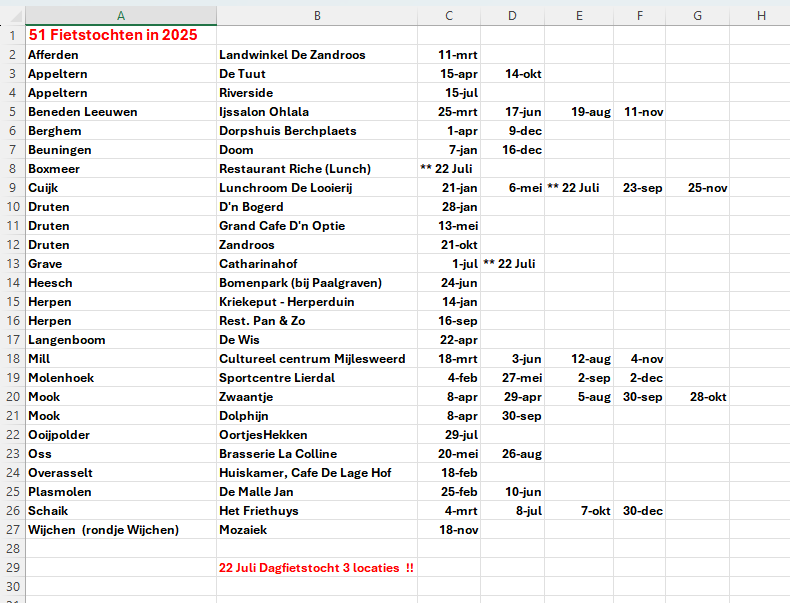
Task: Select column C header
Action: pos(449,16)
